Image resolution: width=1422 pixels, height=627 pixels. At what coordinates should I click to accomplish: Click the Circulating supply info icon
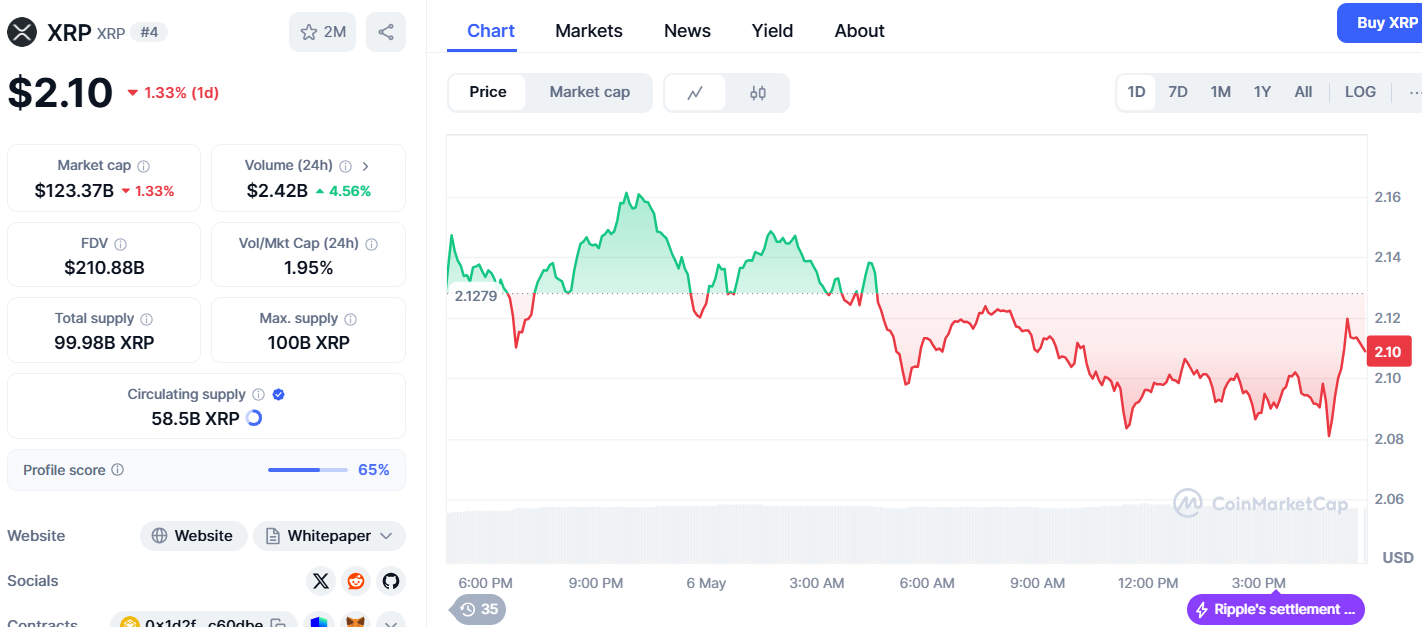(258, 395)
